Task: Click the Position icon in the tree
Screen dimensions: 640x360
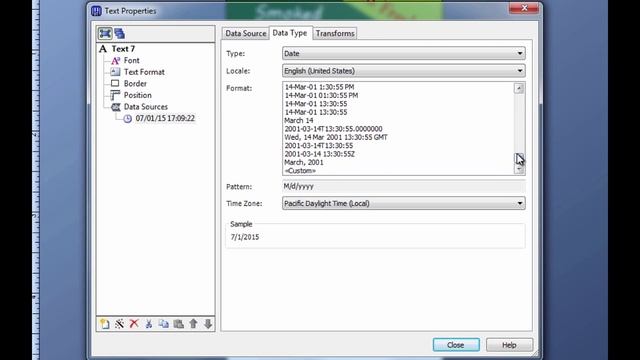Action: 115,95
